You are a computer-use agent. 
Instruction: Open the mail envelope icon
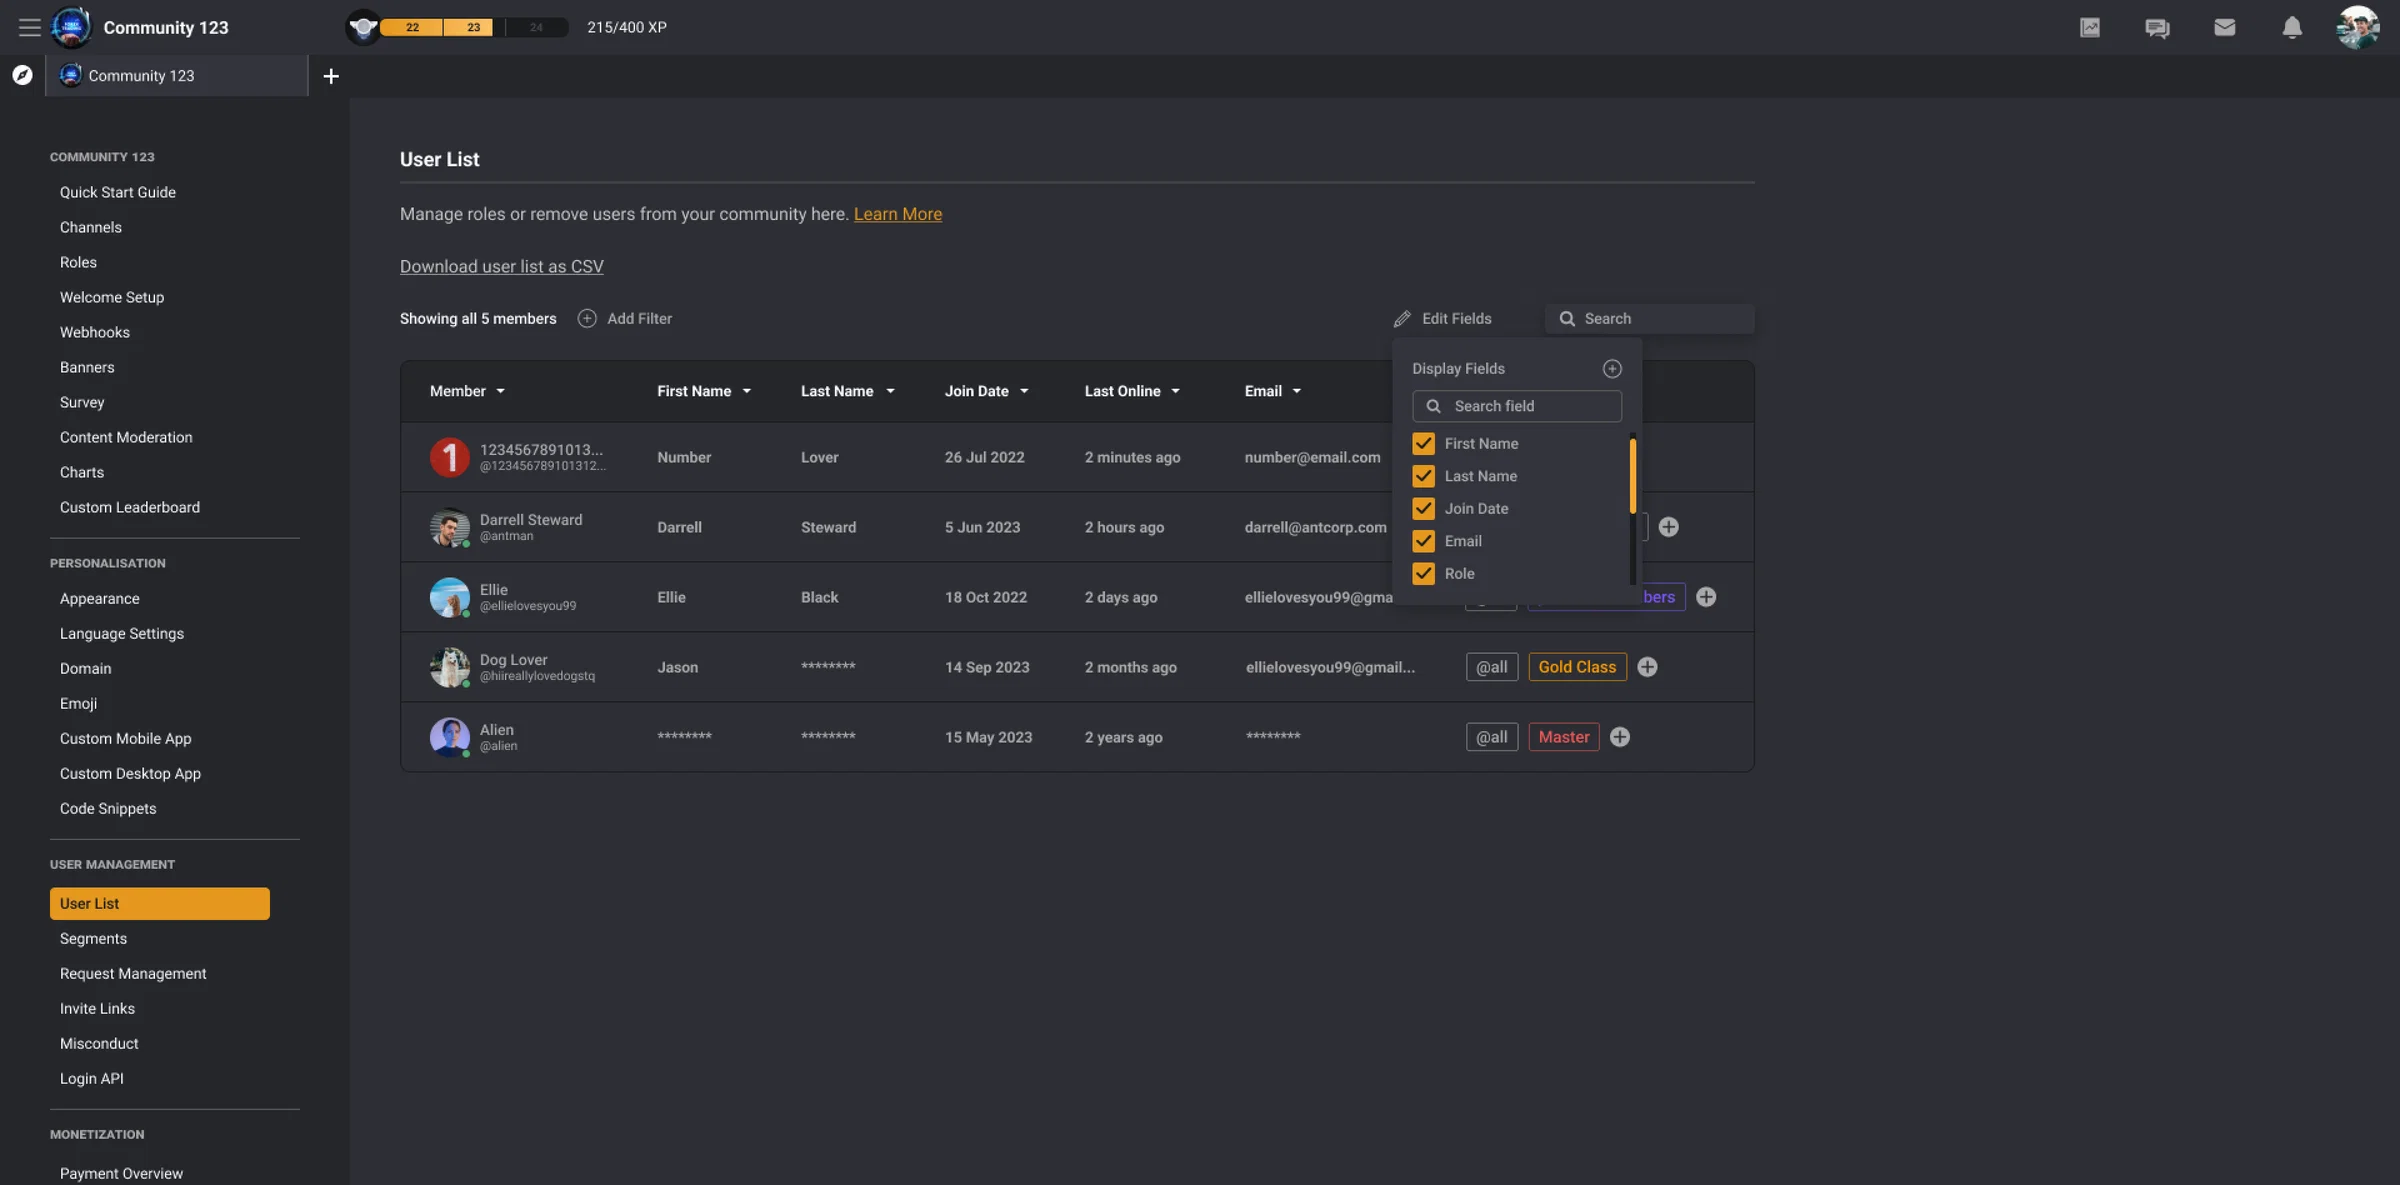point(2224,27)
